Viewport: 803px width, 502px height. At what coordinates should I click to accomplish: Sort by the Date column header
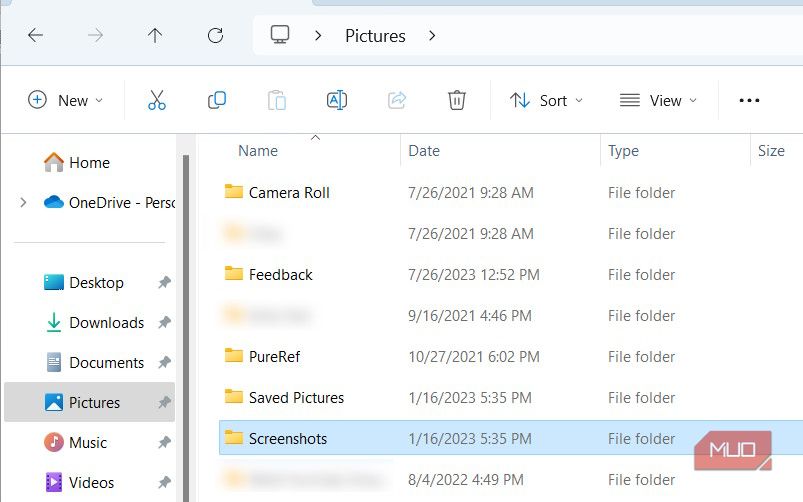[x=424, y=151]
